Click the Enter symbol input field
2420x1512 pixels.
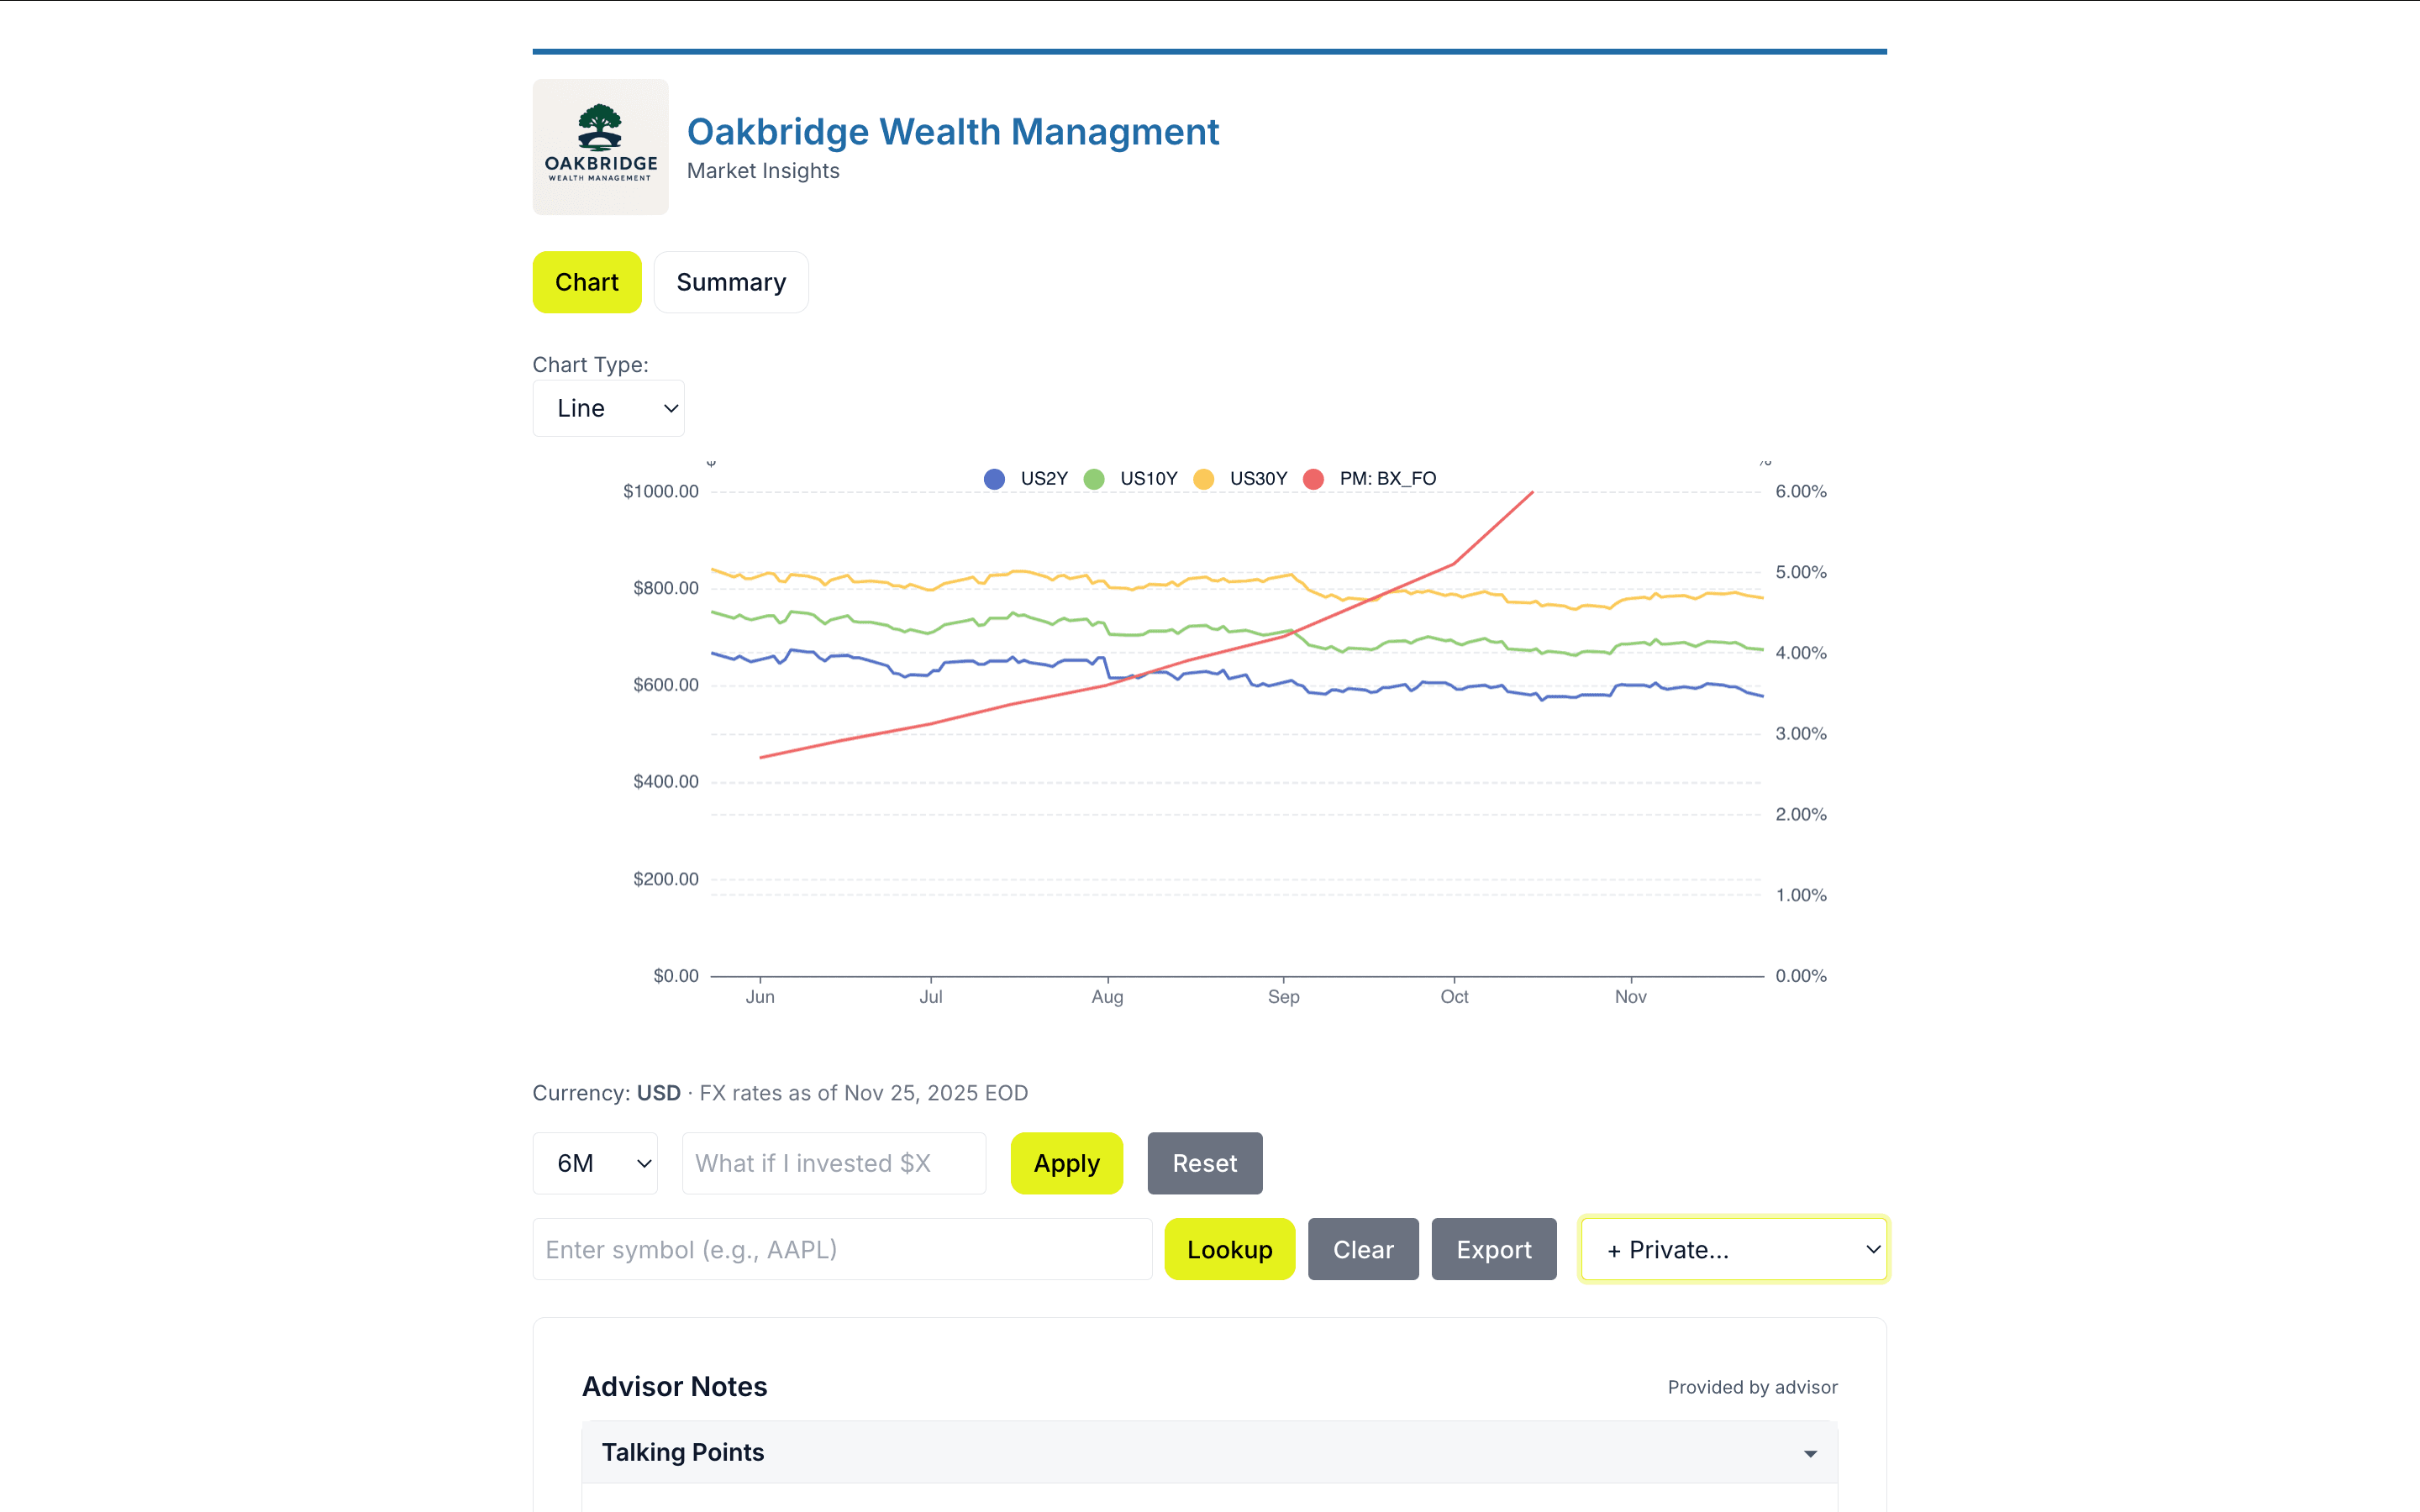coord(842,1249)
